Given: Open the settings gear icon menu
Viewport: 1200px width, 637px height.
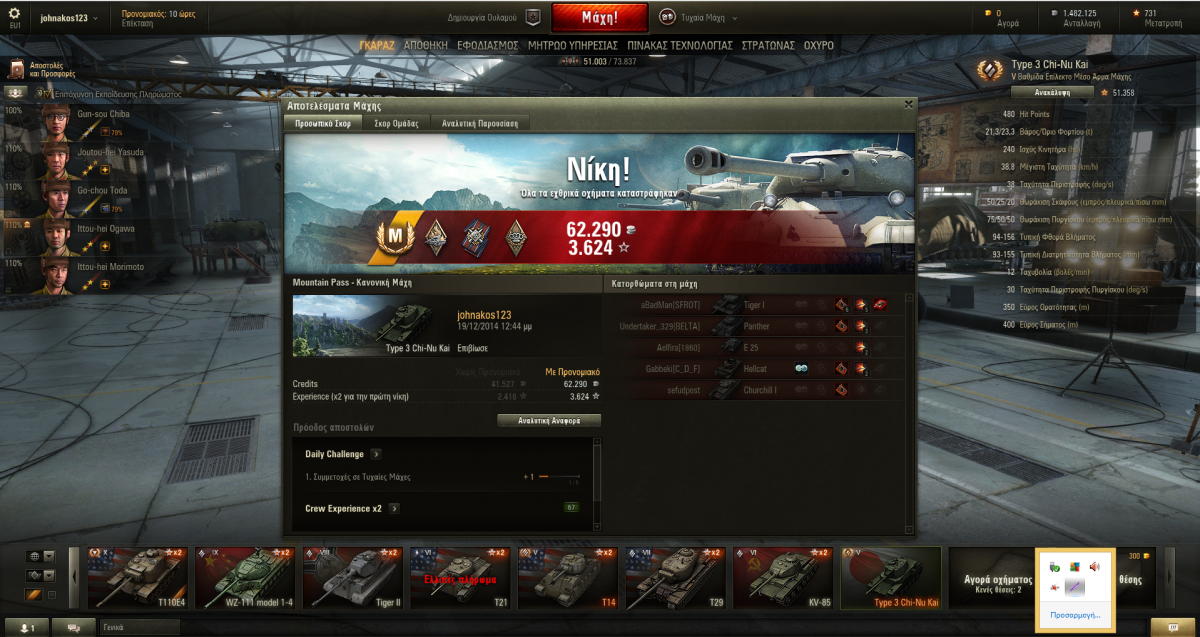Looking at the screenshot, I should tap(14, 15).
